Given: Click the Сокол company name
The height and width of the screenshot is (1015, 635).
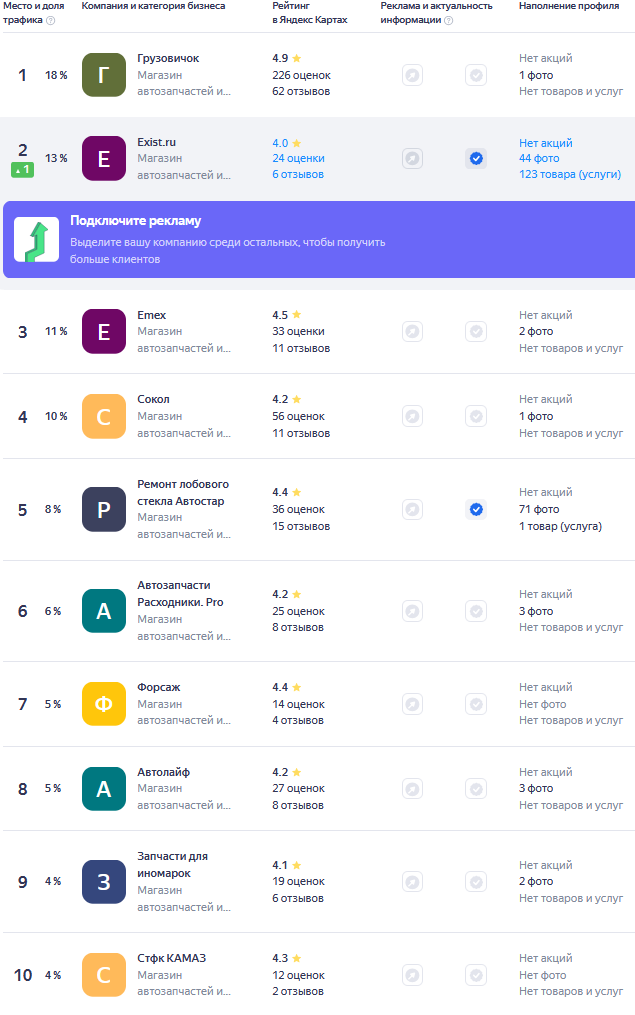Looking at the screenshot, I should (x=153, y=399).
